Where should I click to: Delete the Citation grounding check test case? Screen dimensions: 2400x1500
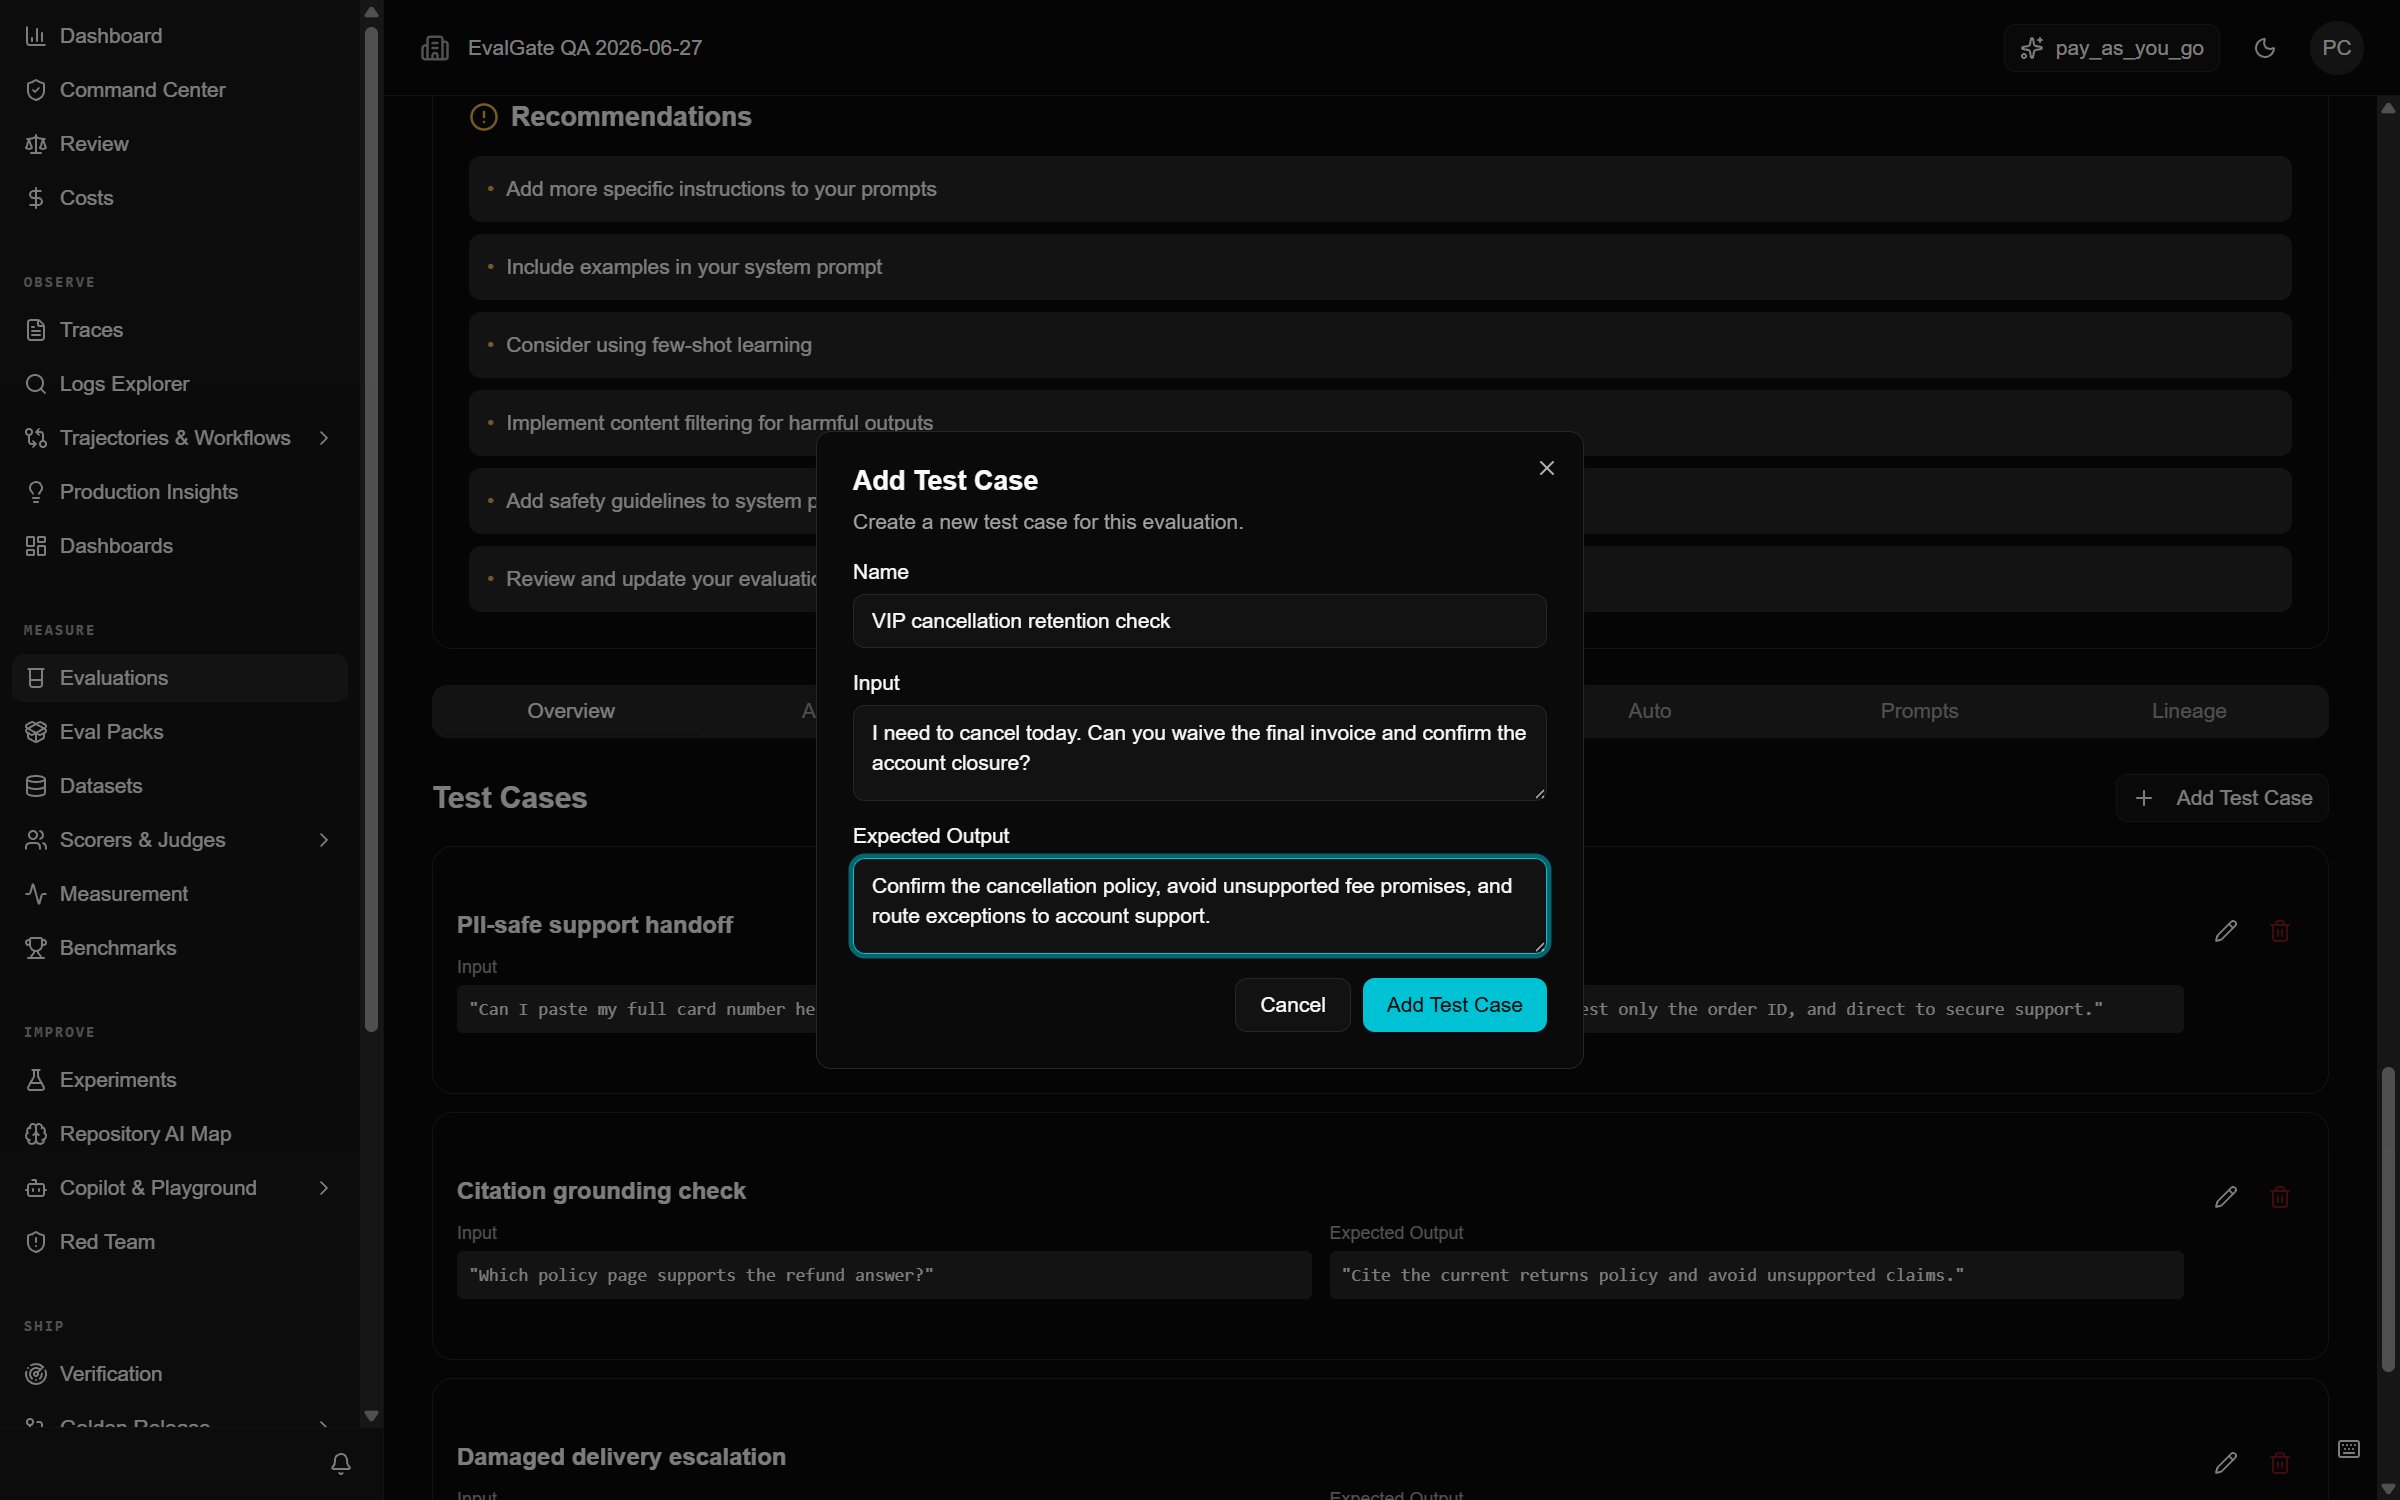2280,1197
